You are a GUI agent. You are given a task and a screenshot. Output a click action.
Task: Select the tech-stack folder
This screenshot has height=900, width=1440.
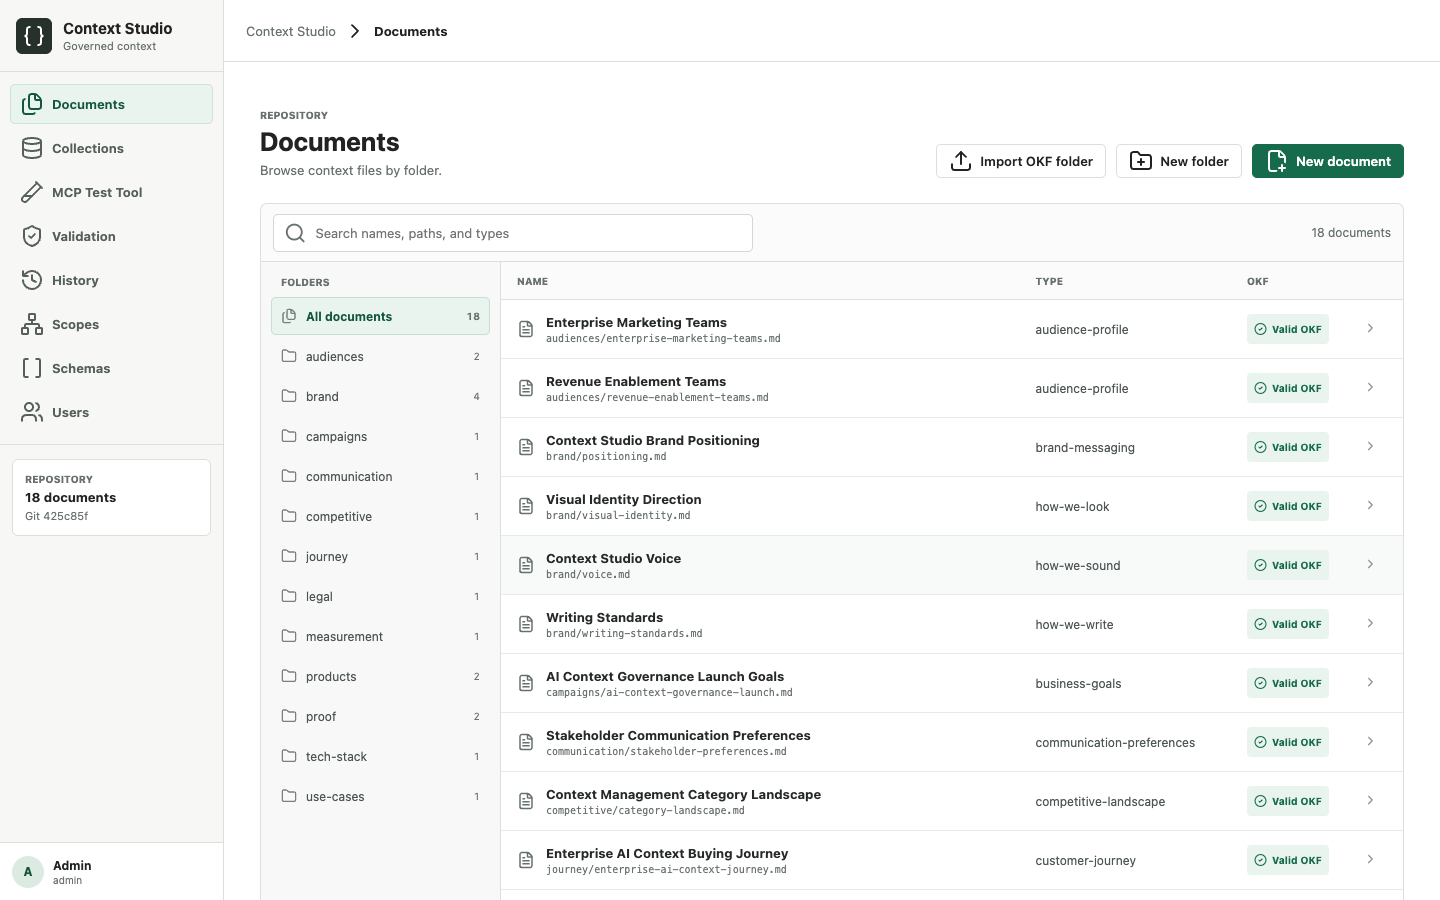tap(380, 756)
